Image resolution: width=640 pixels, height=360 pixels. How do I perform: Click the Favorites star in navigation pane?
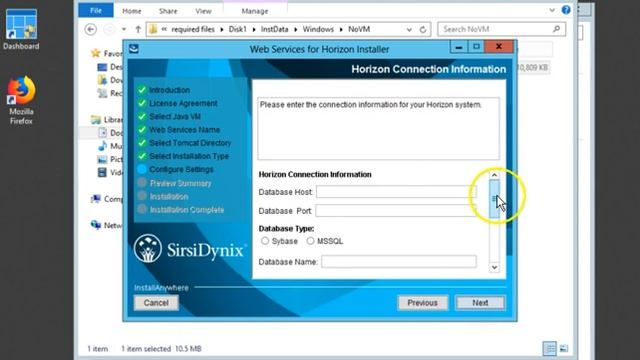(x=96, y=53)
